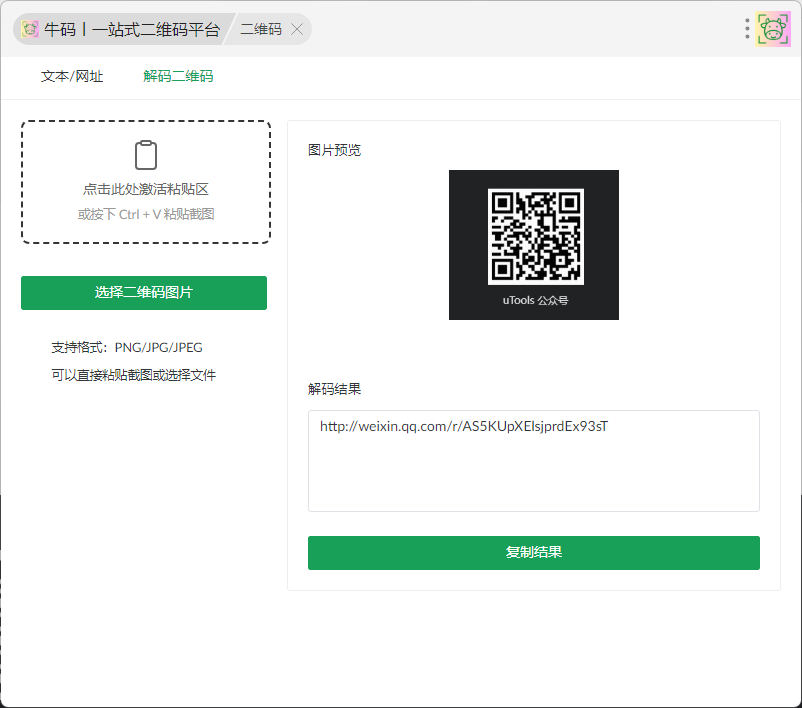
Task: Click the 或按下 Ctrl + V 粘贴截图 hint
Action: click(146, 214)
